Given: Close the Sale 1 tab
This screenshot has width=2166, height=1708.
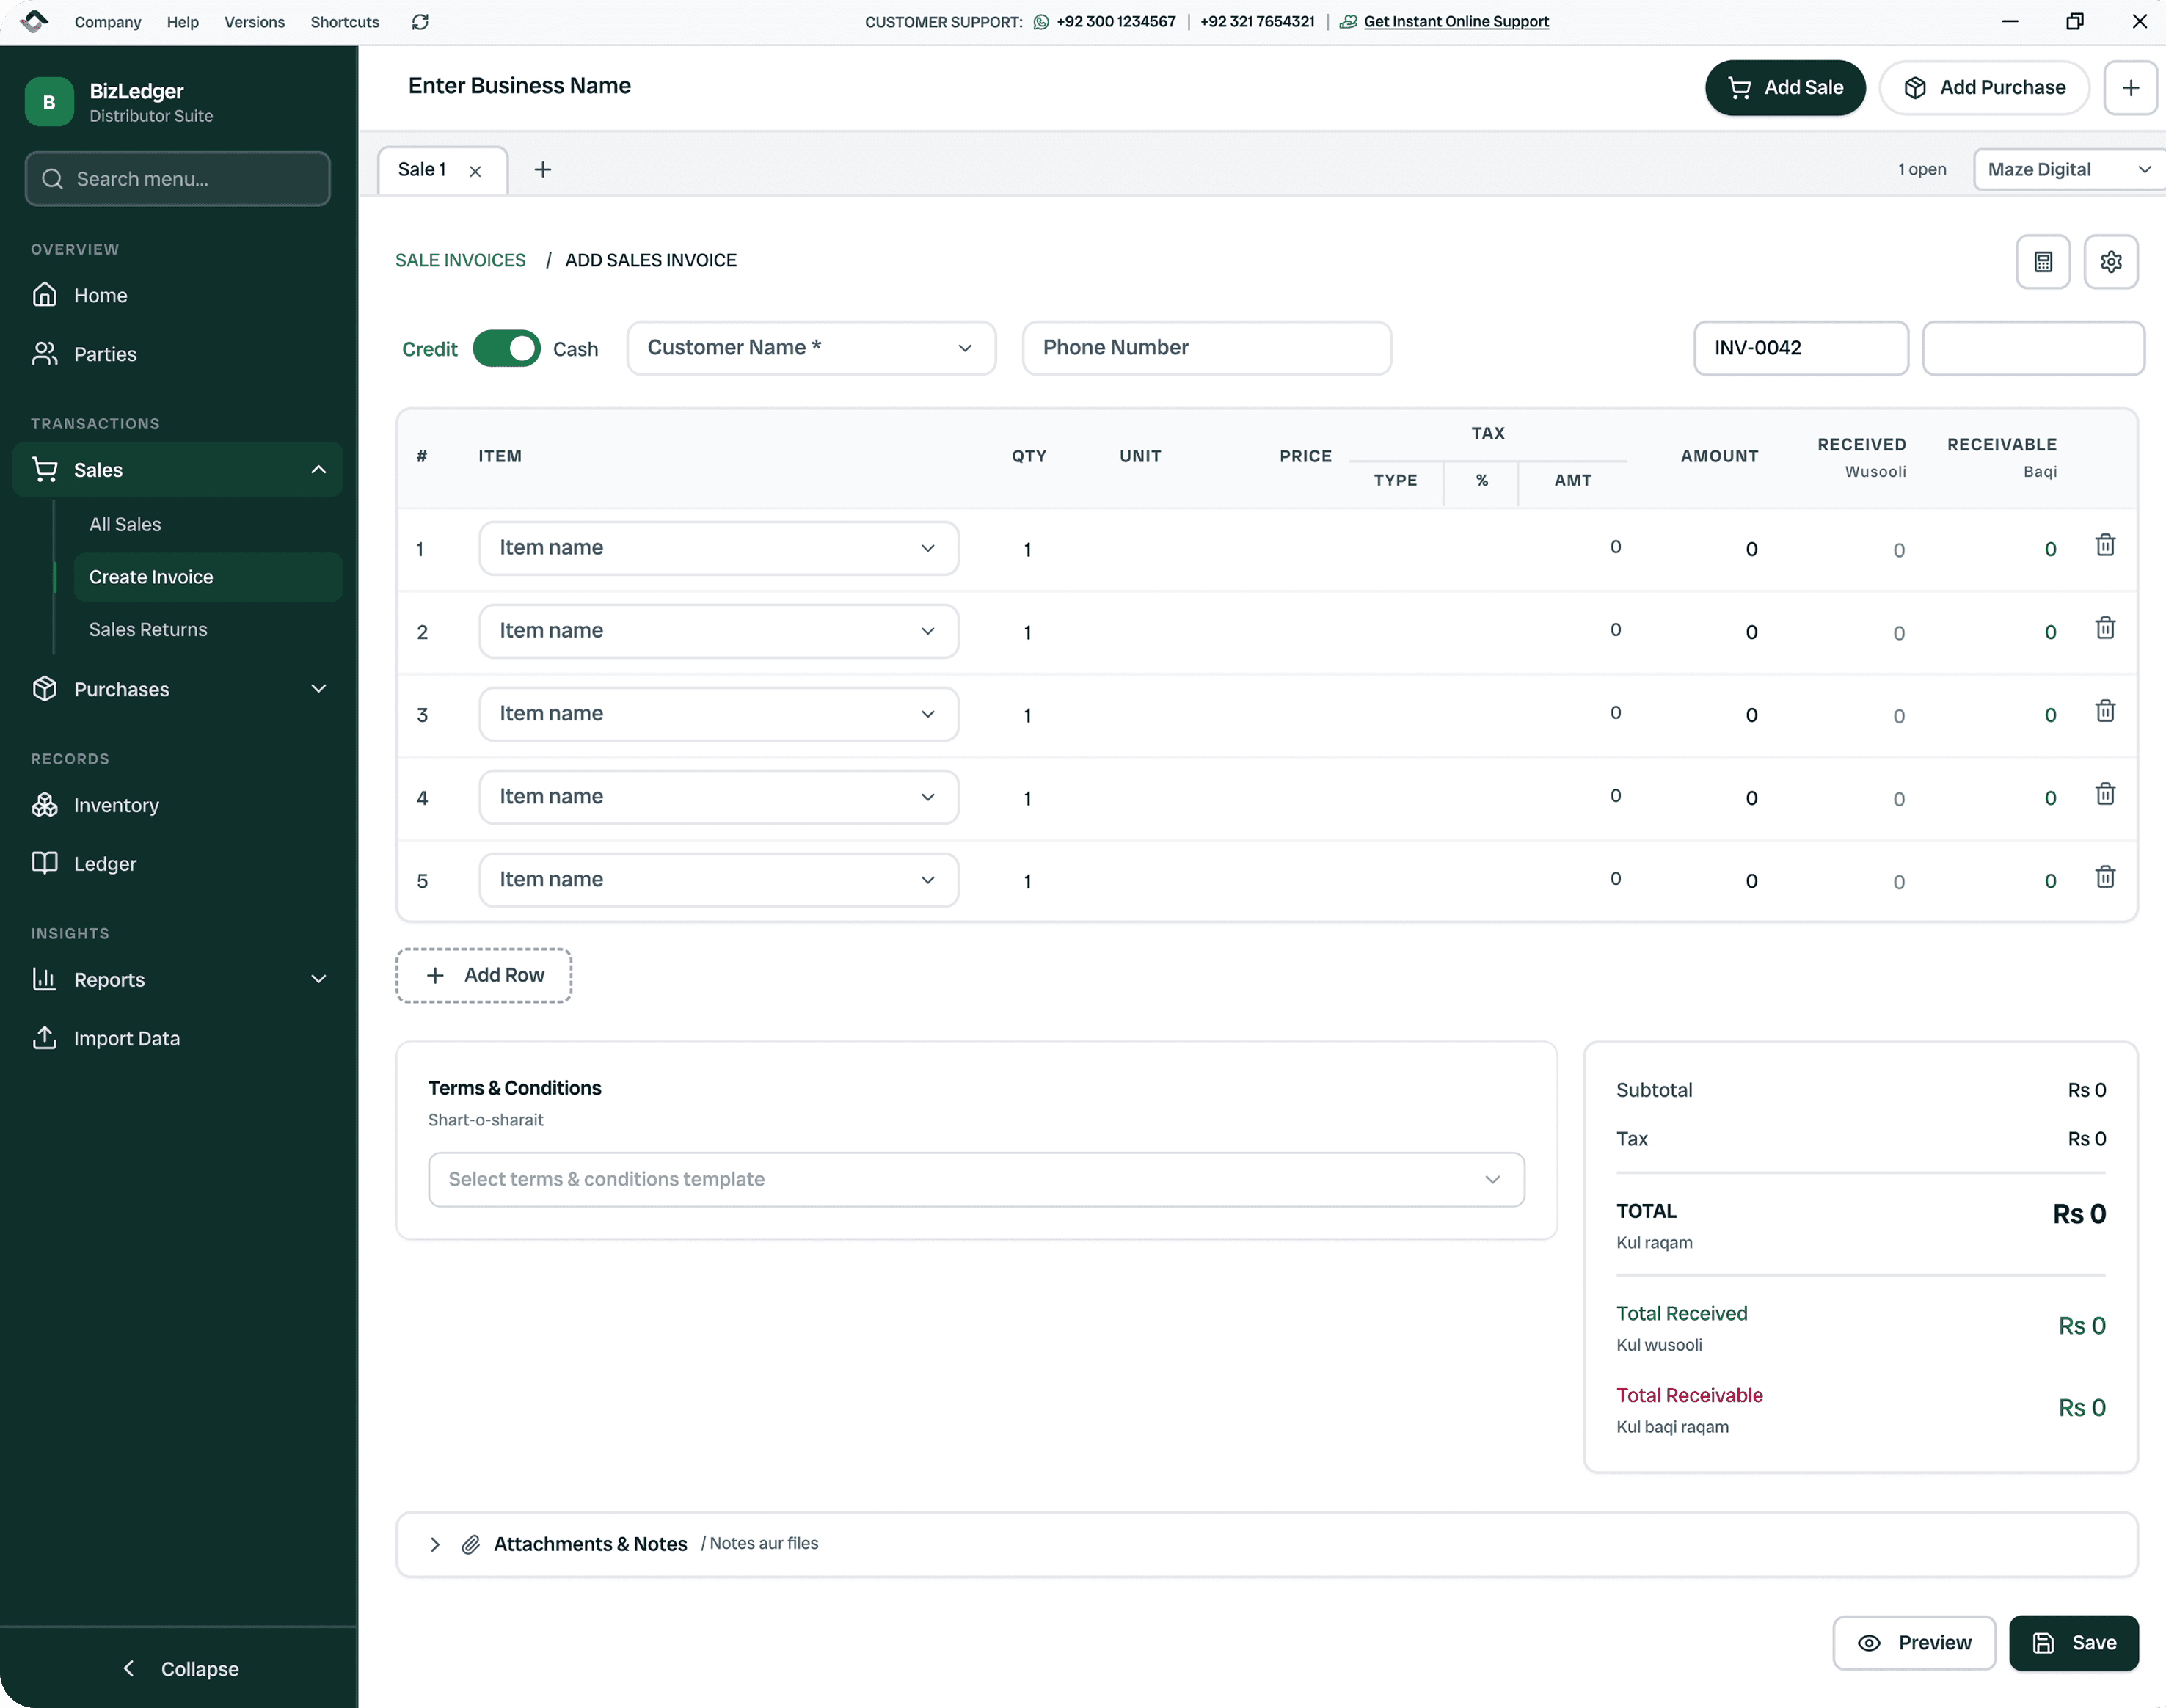Looking at the screenshot, I should tap(475, 171).
